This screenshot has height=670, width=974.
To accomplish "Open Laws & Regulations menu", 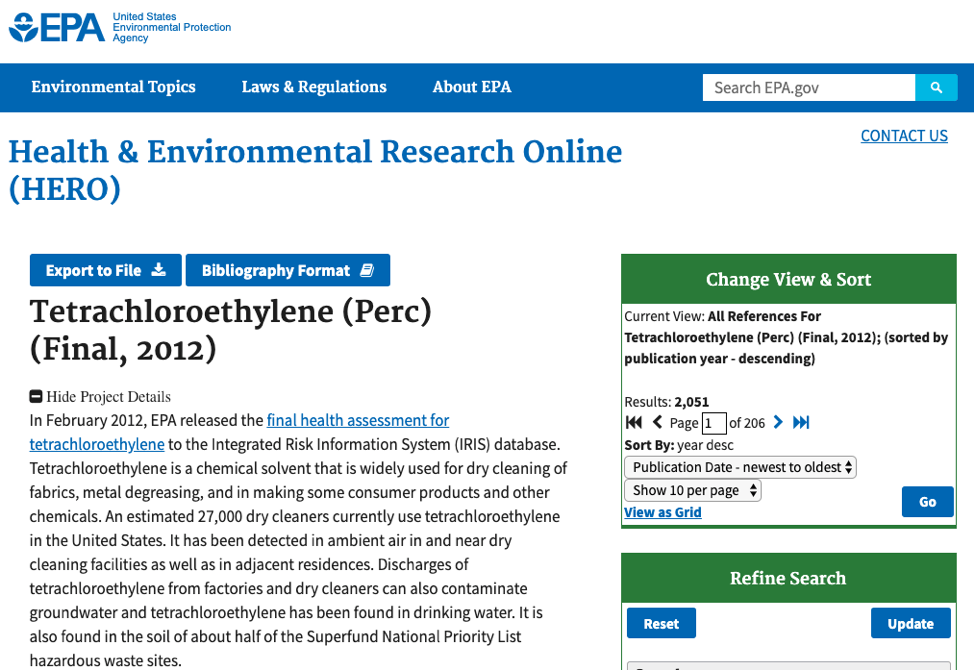I will coord(314,87).
